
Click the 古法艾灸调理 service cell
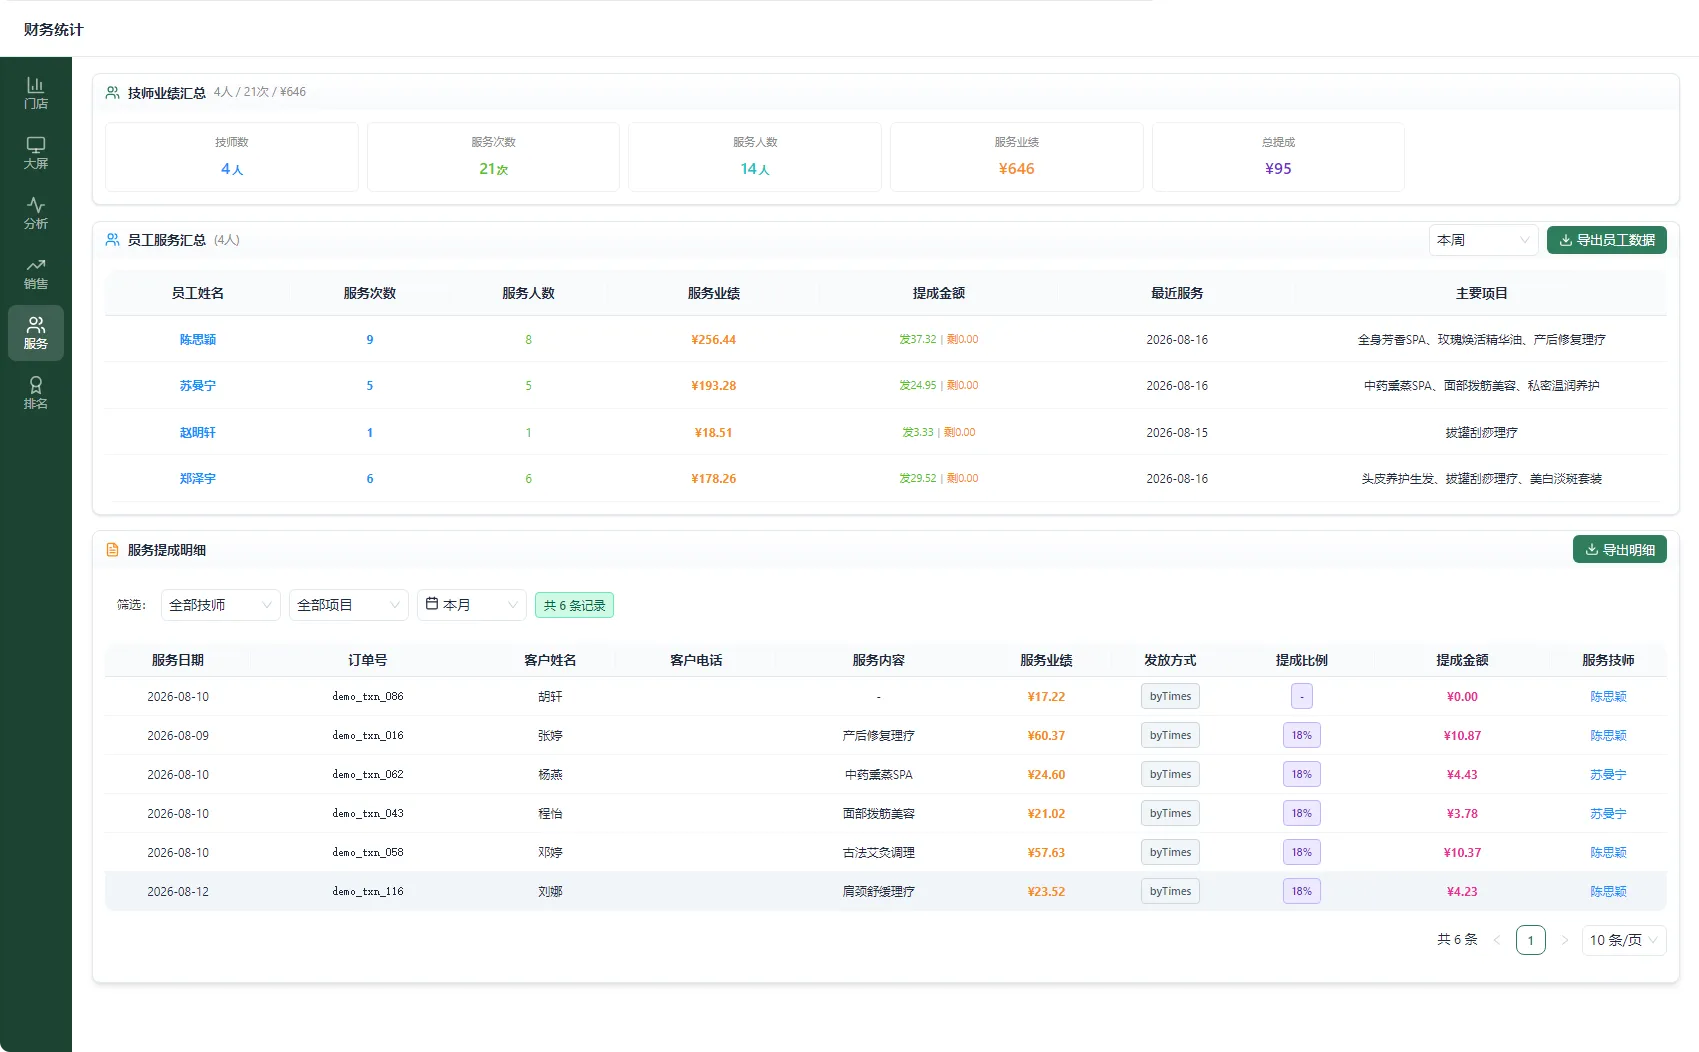(x=879, y=853)
